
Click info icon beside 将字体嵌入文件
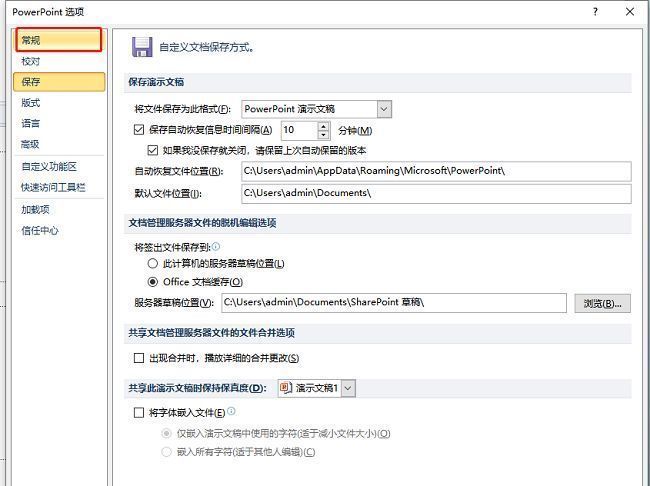[231, 411]
